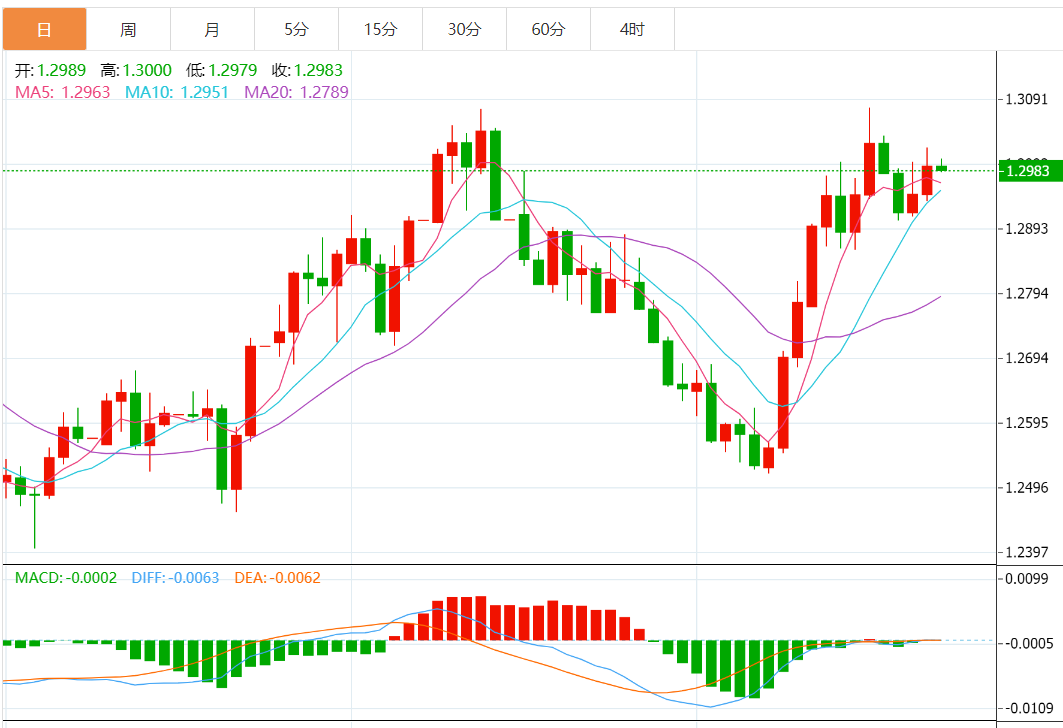
Task: Click the MA10 value 1.2951
Action: 205,92
